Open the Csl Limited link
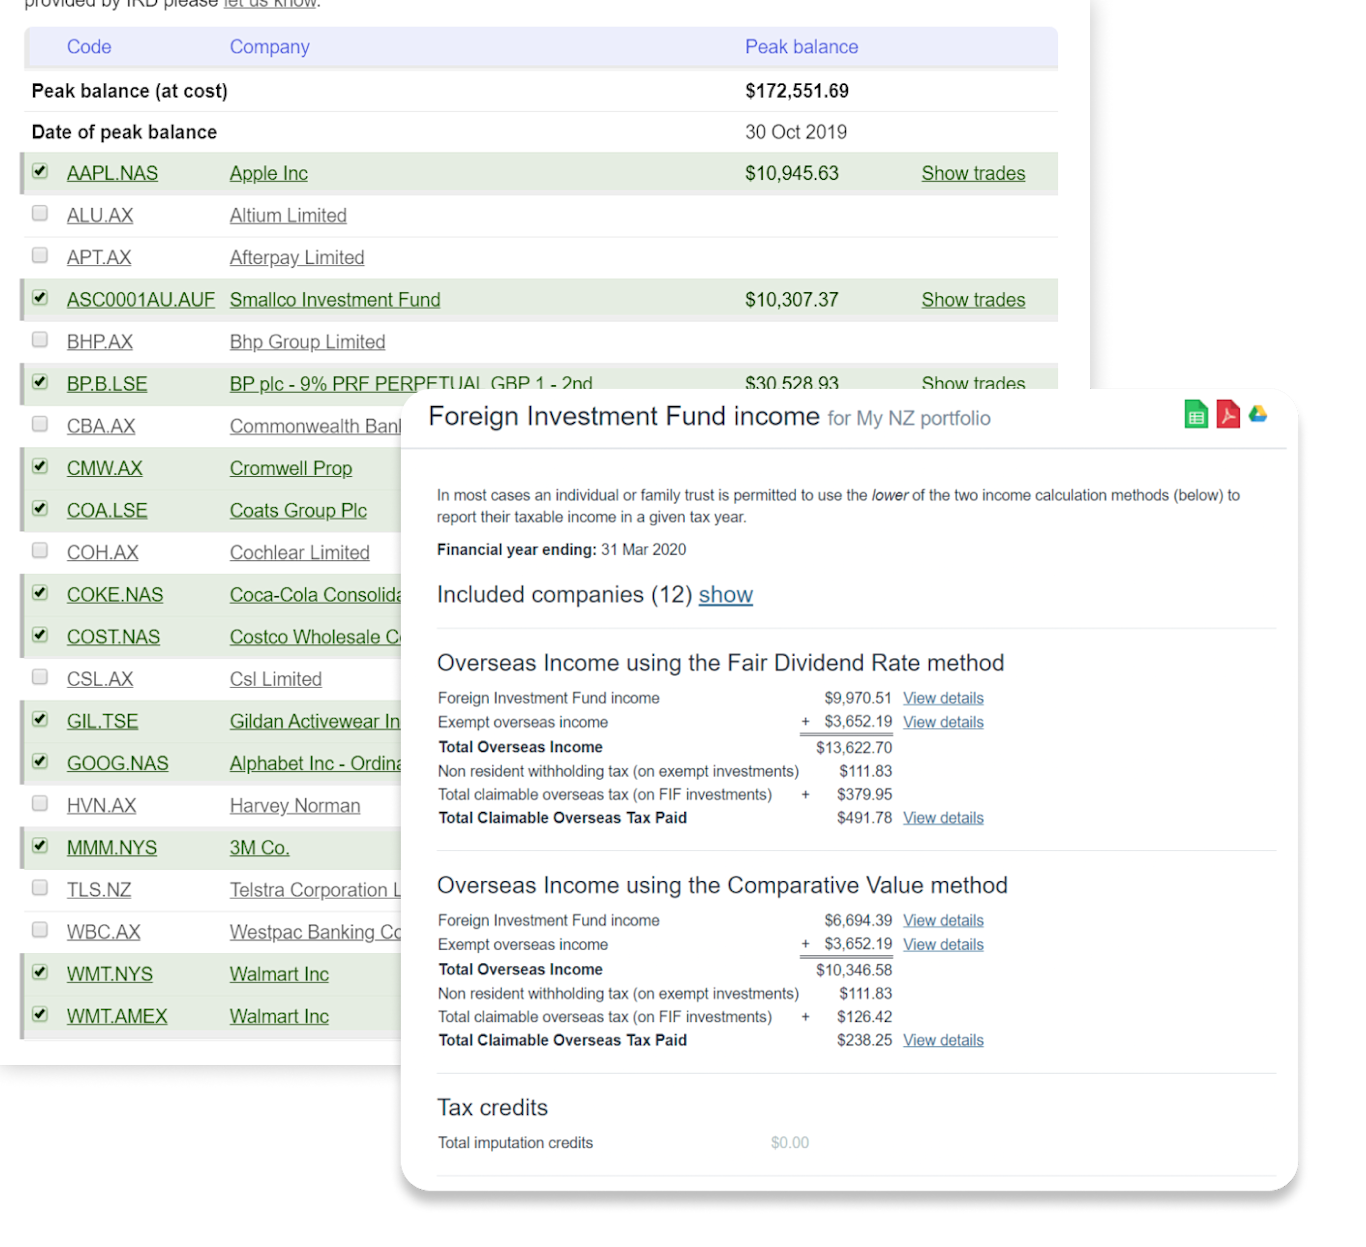Image resolution: width=1366 pixels, height=1247 pixels. (276, 679)
